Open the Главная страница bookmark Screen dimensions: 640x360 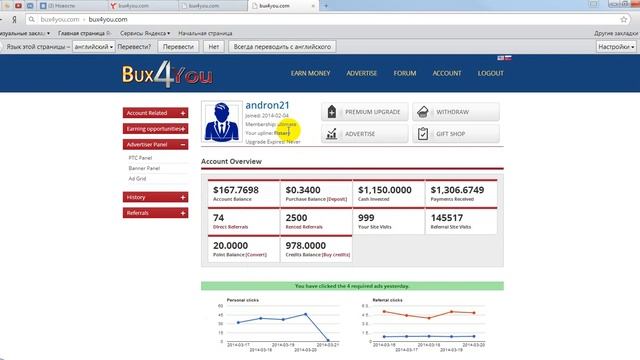pyautogui.click(x=84, y=33)
